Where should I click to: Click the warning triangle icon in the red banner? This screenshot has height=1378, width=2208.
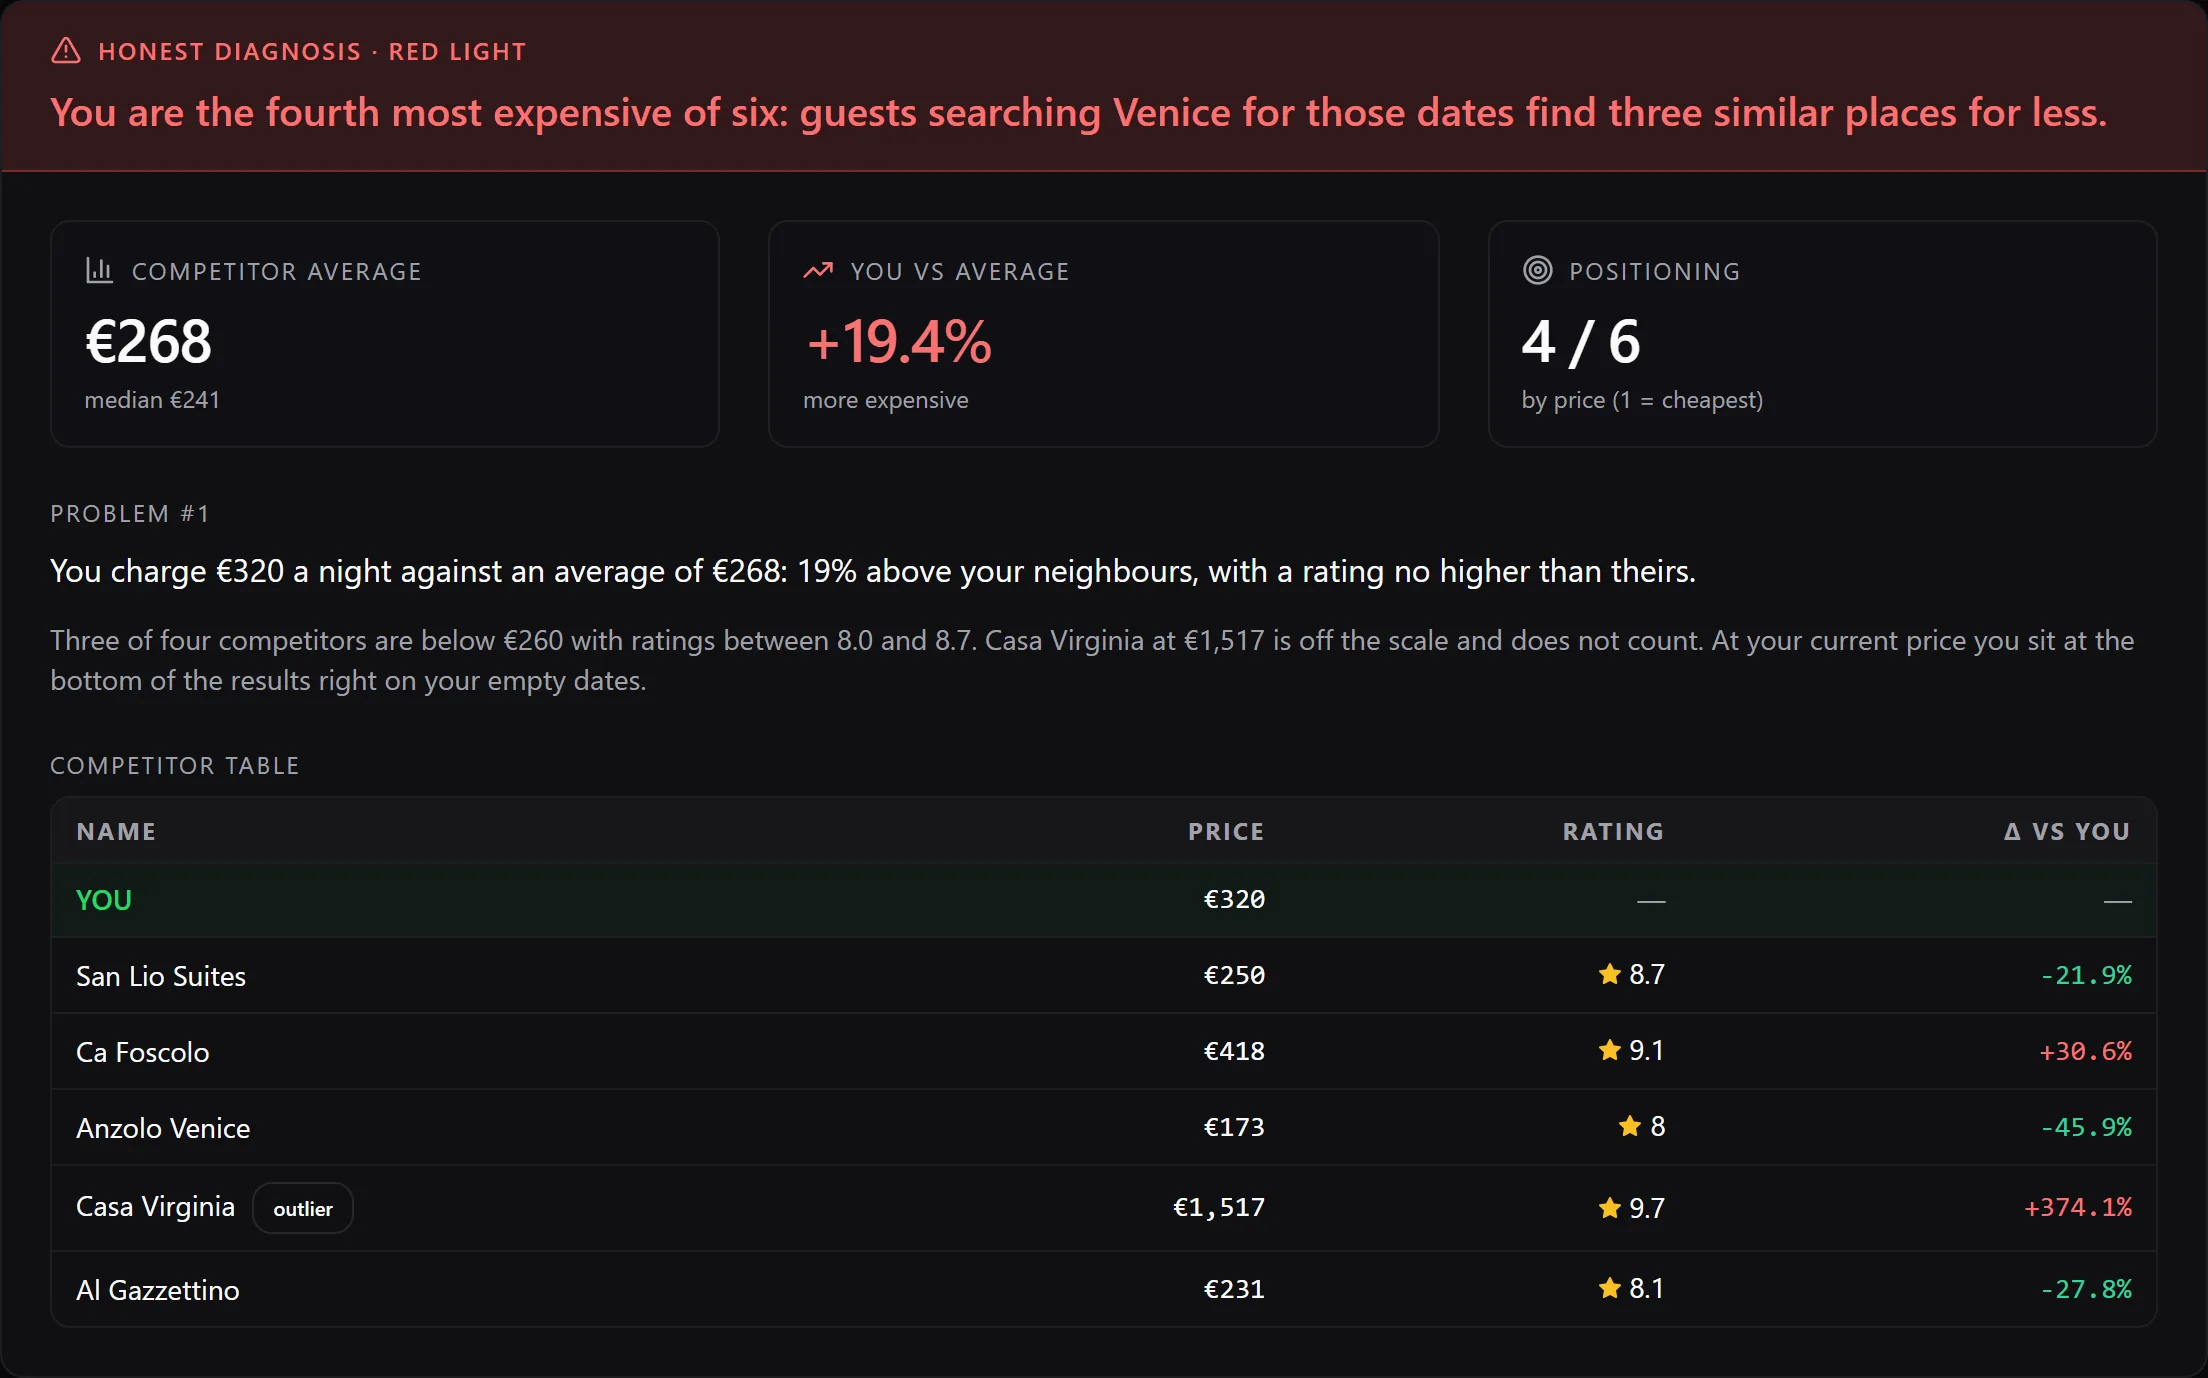click(x=66, y=51)
